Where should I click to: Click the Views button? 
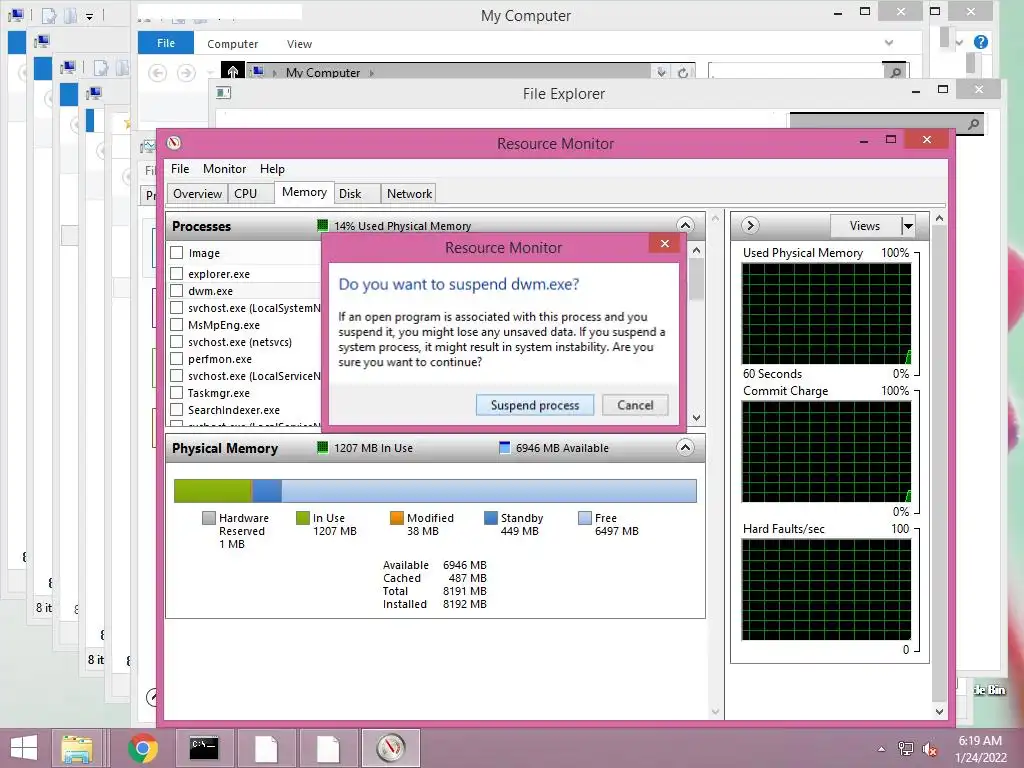click(x=865, y=226)
